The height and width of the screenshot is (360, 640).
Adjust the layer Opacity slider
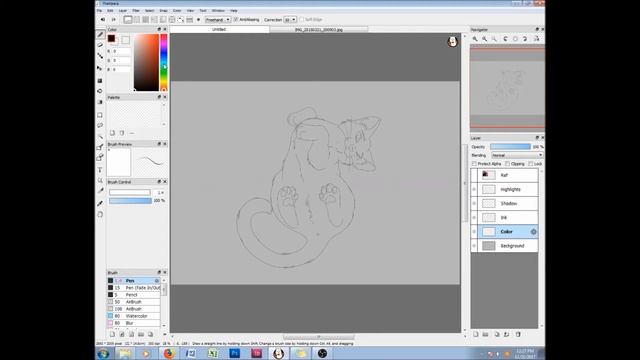[510, 147]
